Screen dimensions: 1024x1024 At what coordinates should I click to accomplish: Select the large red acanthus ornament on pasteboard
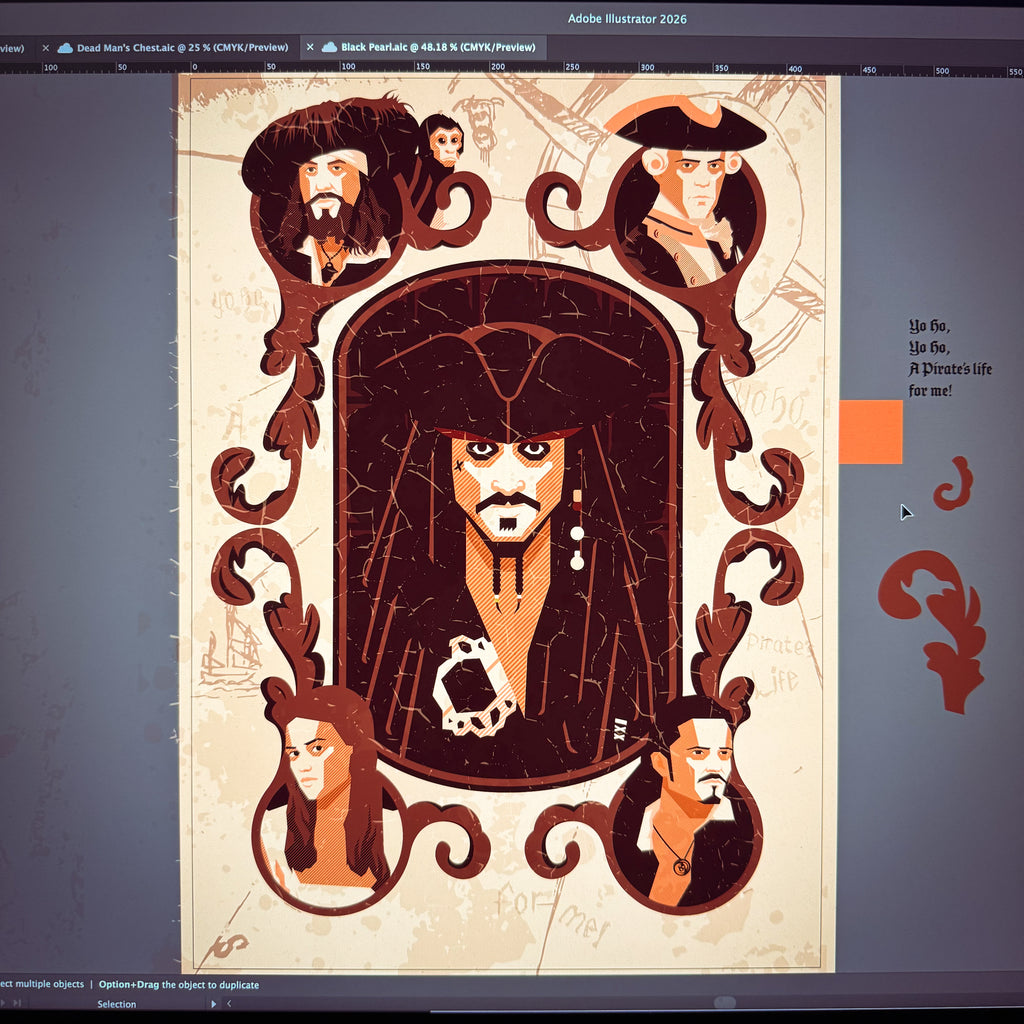pos(933,631)
